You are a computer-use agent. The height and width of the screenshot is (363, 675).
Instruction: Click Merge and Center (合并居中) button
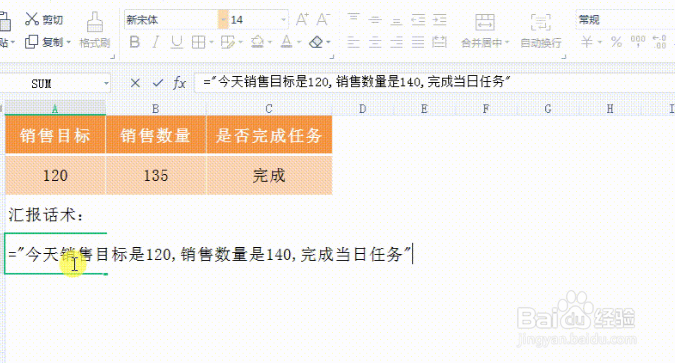[485, 30]
